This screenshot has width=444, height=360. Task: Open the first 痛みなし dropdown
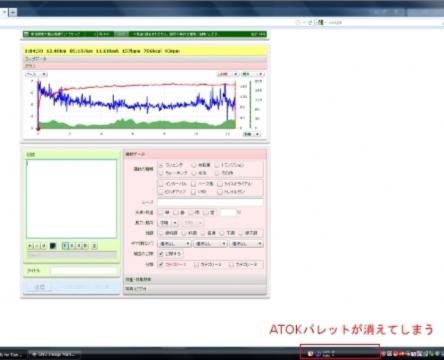174,244
